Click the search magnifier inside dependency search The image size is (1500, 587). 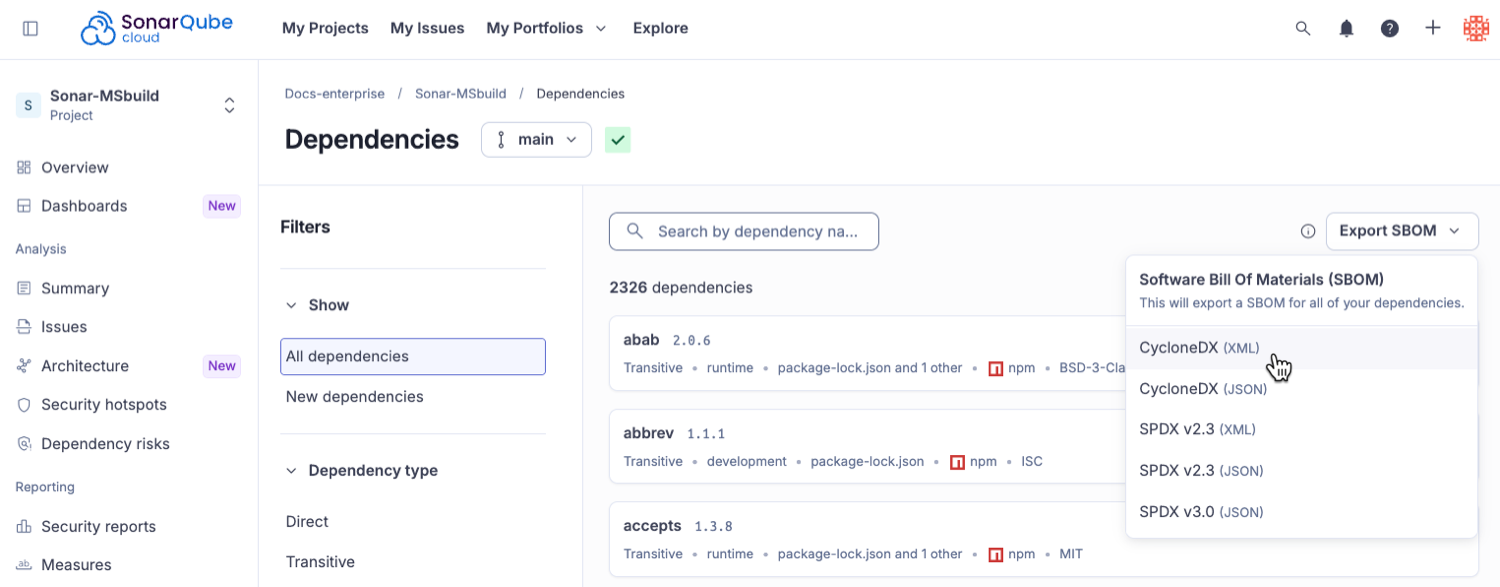(x=634, y=231)
